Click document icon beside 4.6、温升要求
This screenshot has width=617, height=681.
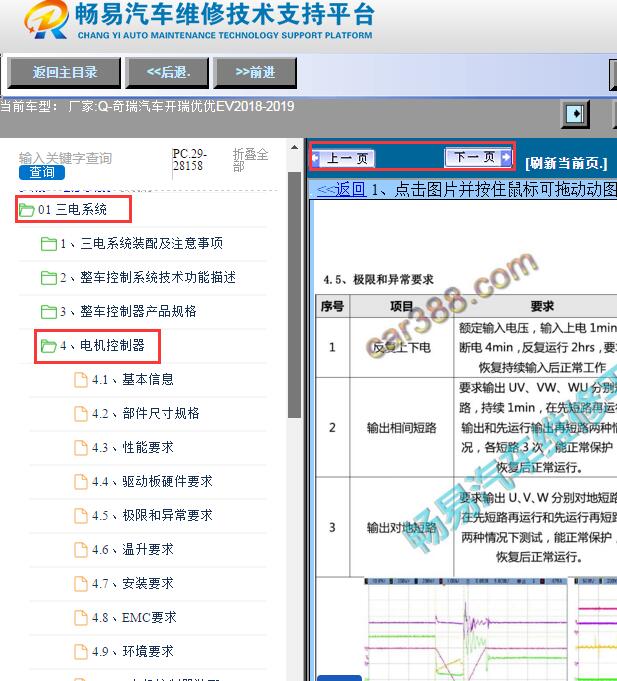81,549
